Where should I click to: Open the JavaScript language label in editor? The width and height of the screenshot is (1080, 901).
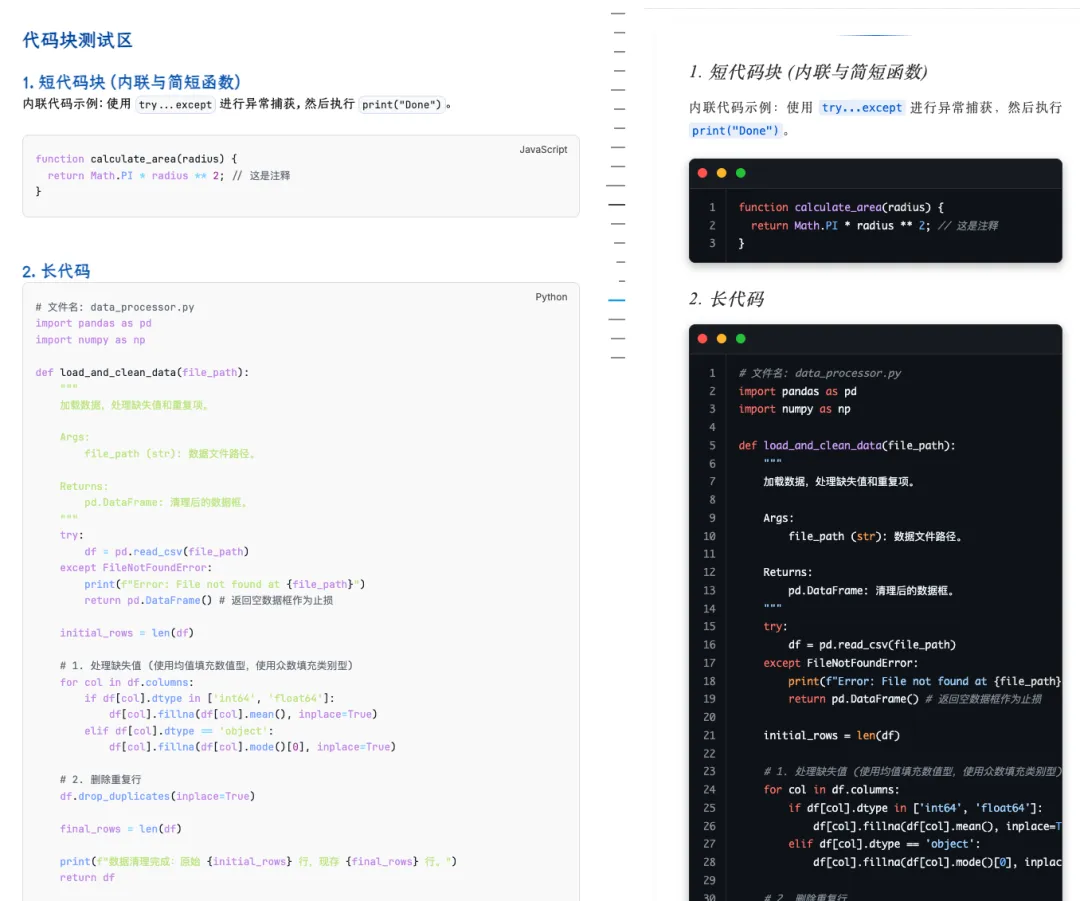pos(543,149)
